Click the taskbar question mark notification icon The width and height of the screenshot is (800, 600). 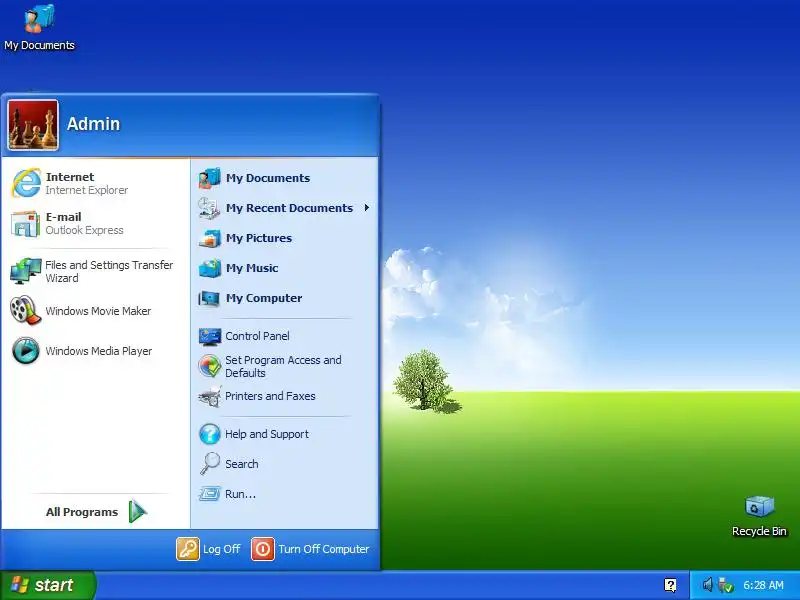[x=670, y=585]
